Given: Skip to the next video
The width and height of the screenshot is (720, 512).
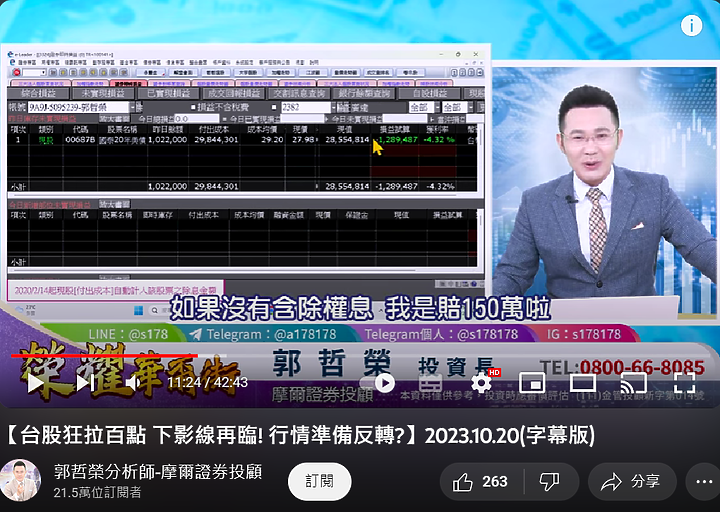Looking at the screenshot, I should pyautogui.click(x=86, y=383).
